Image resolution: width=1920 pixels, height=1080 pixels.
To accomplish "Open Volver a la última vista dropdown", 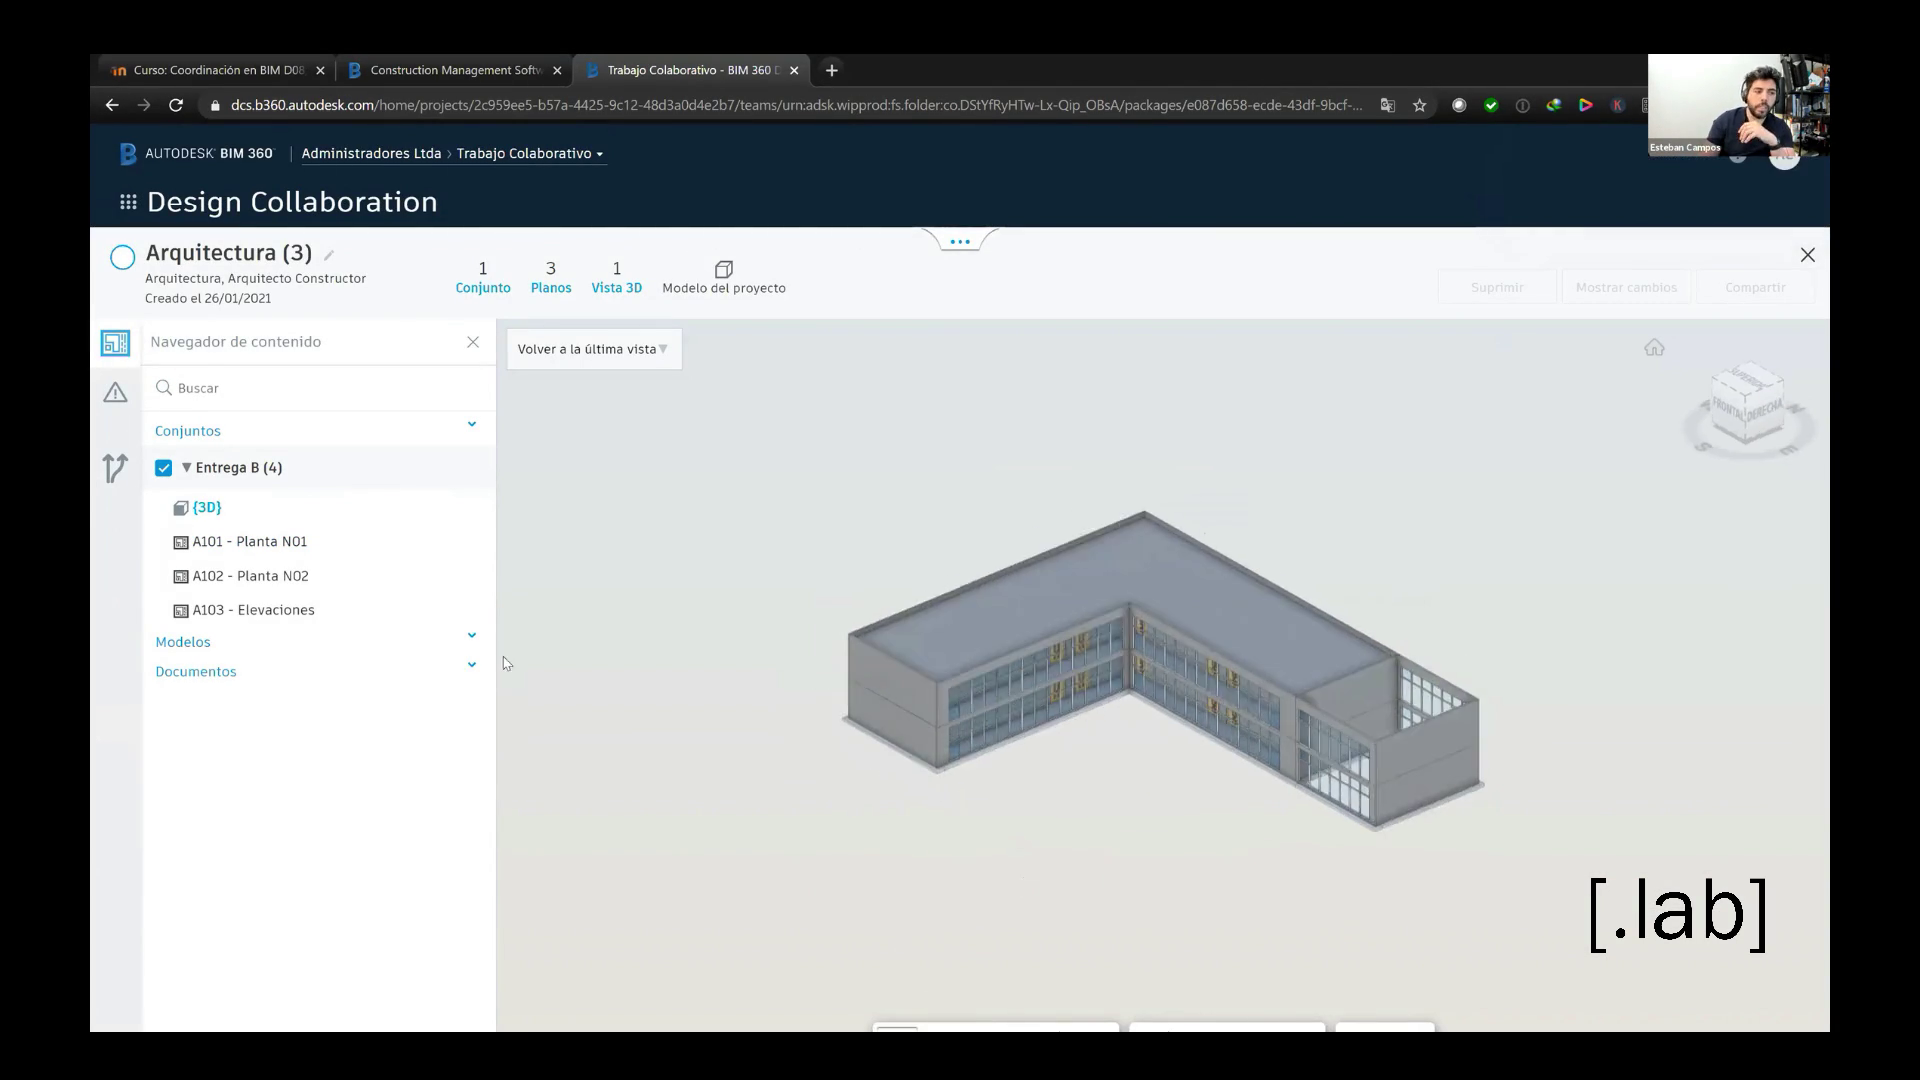I will pos(593,349).
